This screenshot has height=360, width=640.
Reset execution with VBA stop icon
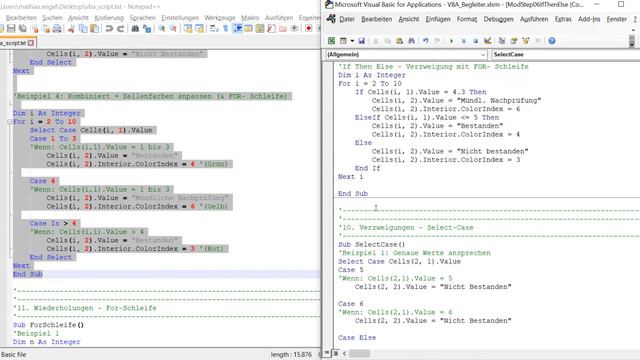point(476,41)
